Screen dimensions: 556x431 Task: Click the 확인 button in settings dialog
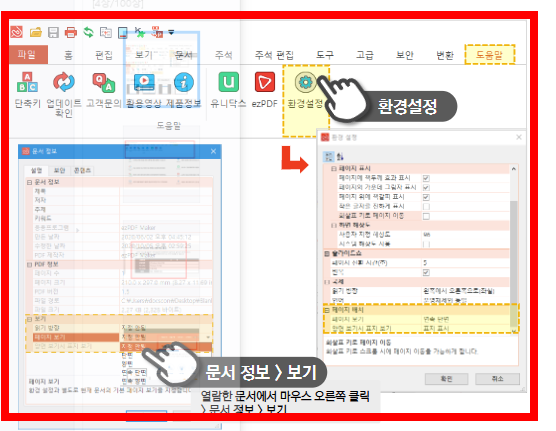446,379
